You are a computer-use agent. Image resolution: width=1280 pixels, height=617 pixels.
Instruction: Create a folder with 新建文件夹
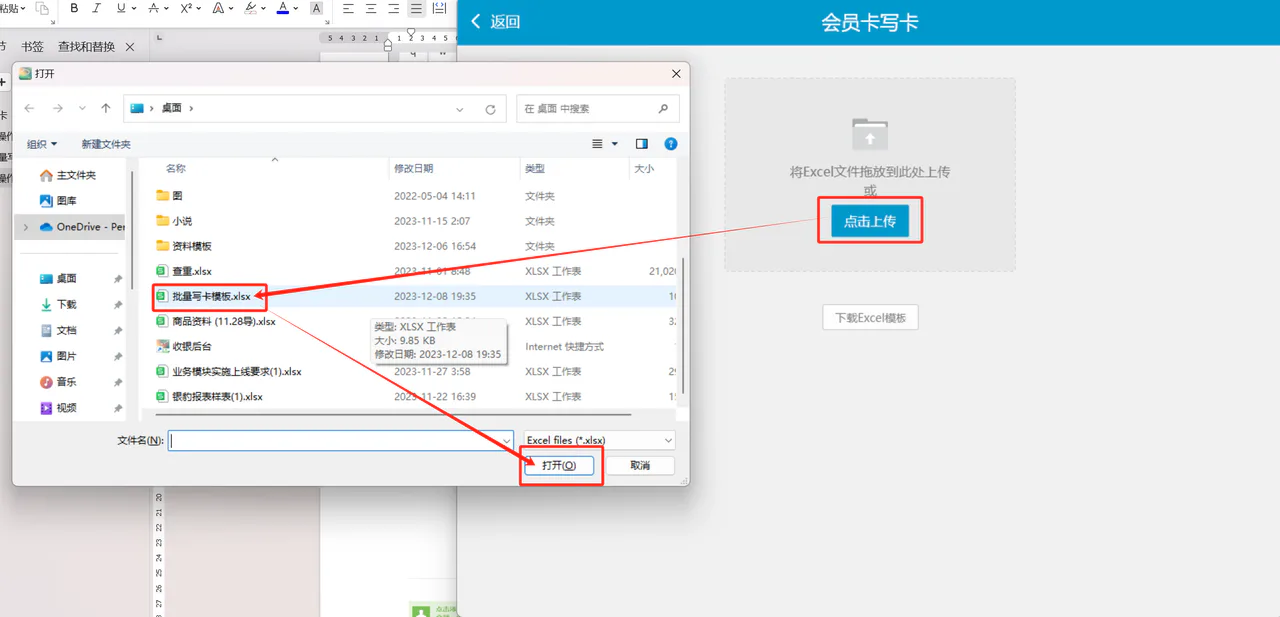point(106,144)
